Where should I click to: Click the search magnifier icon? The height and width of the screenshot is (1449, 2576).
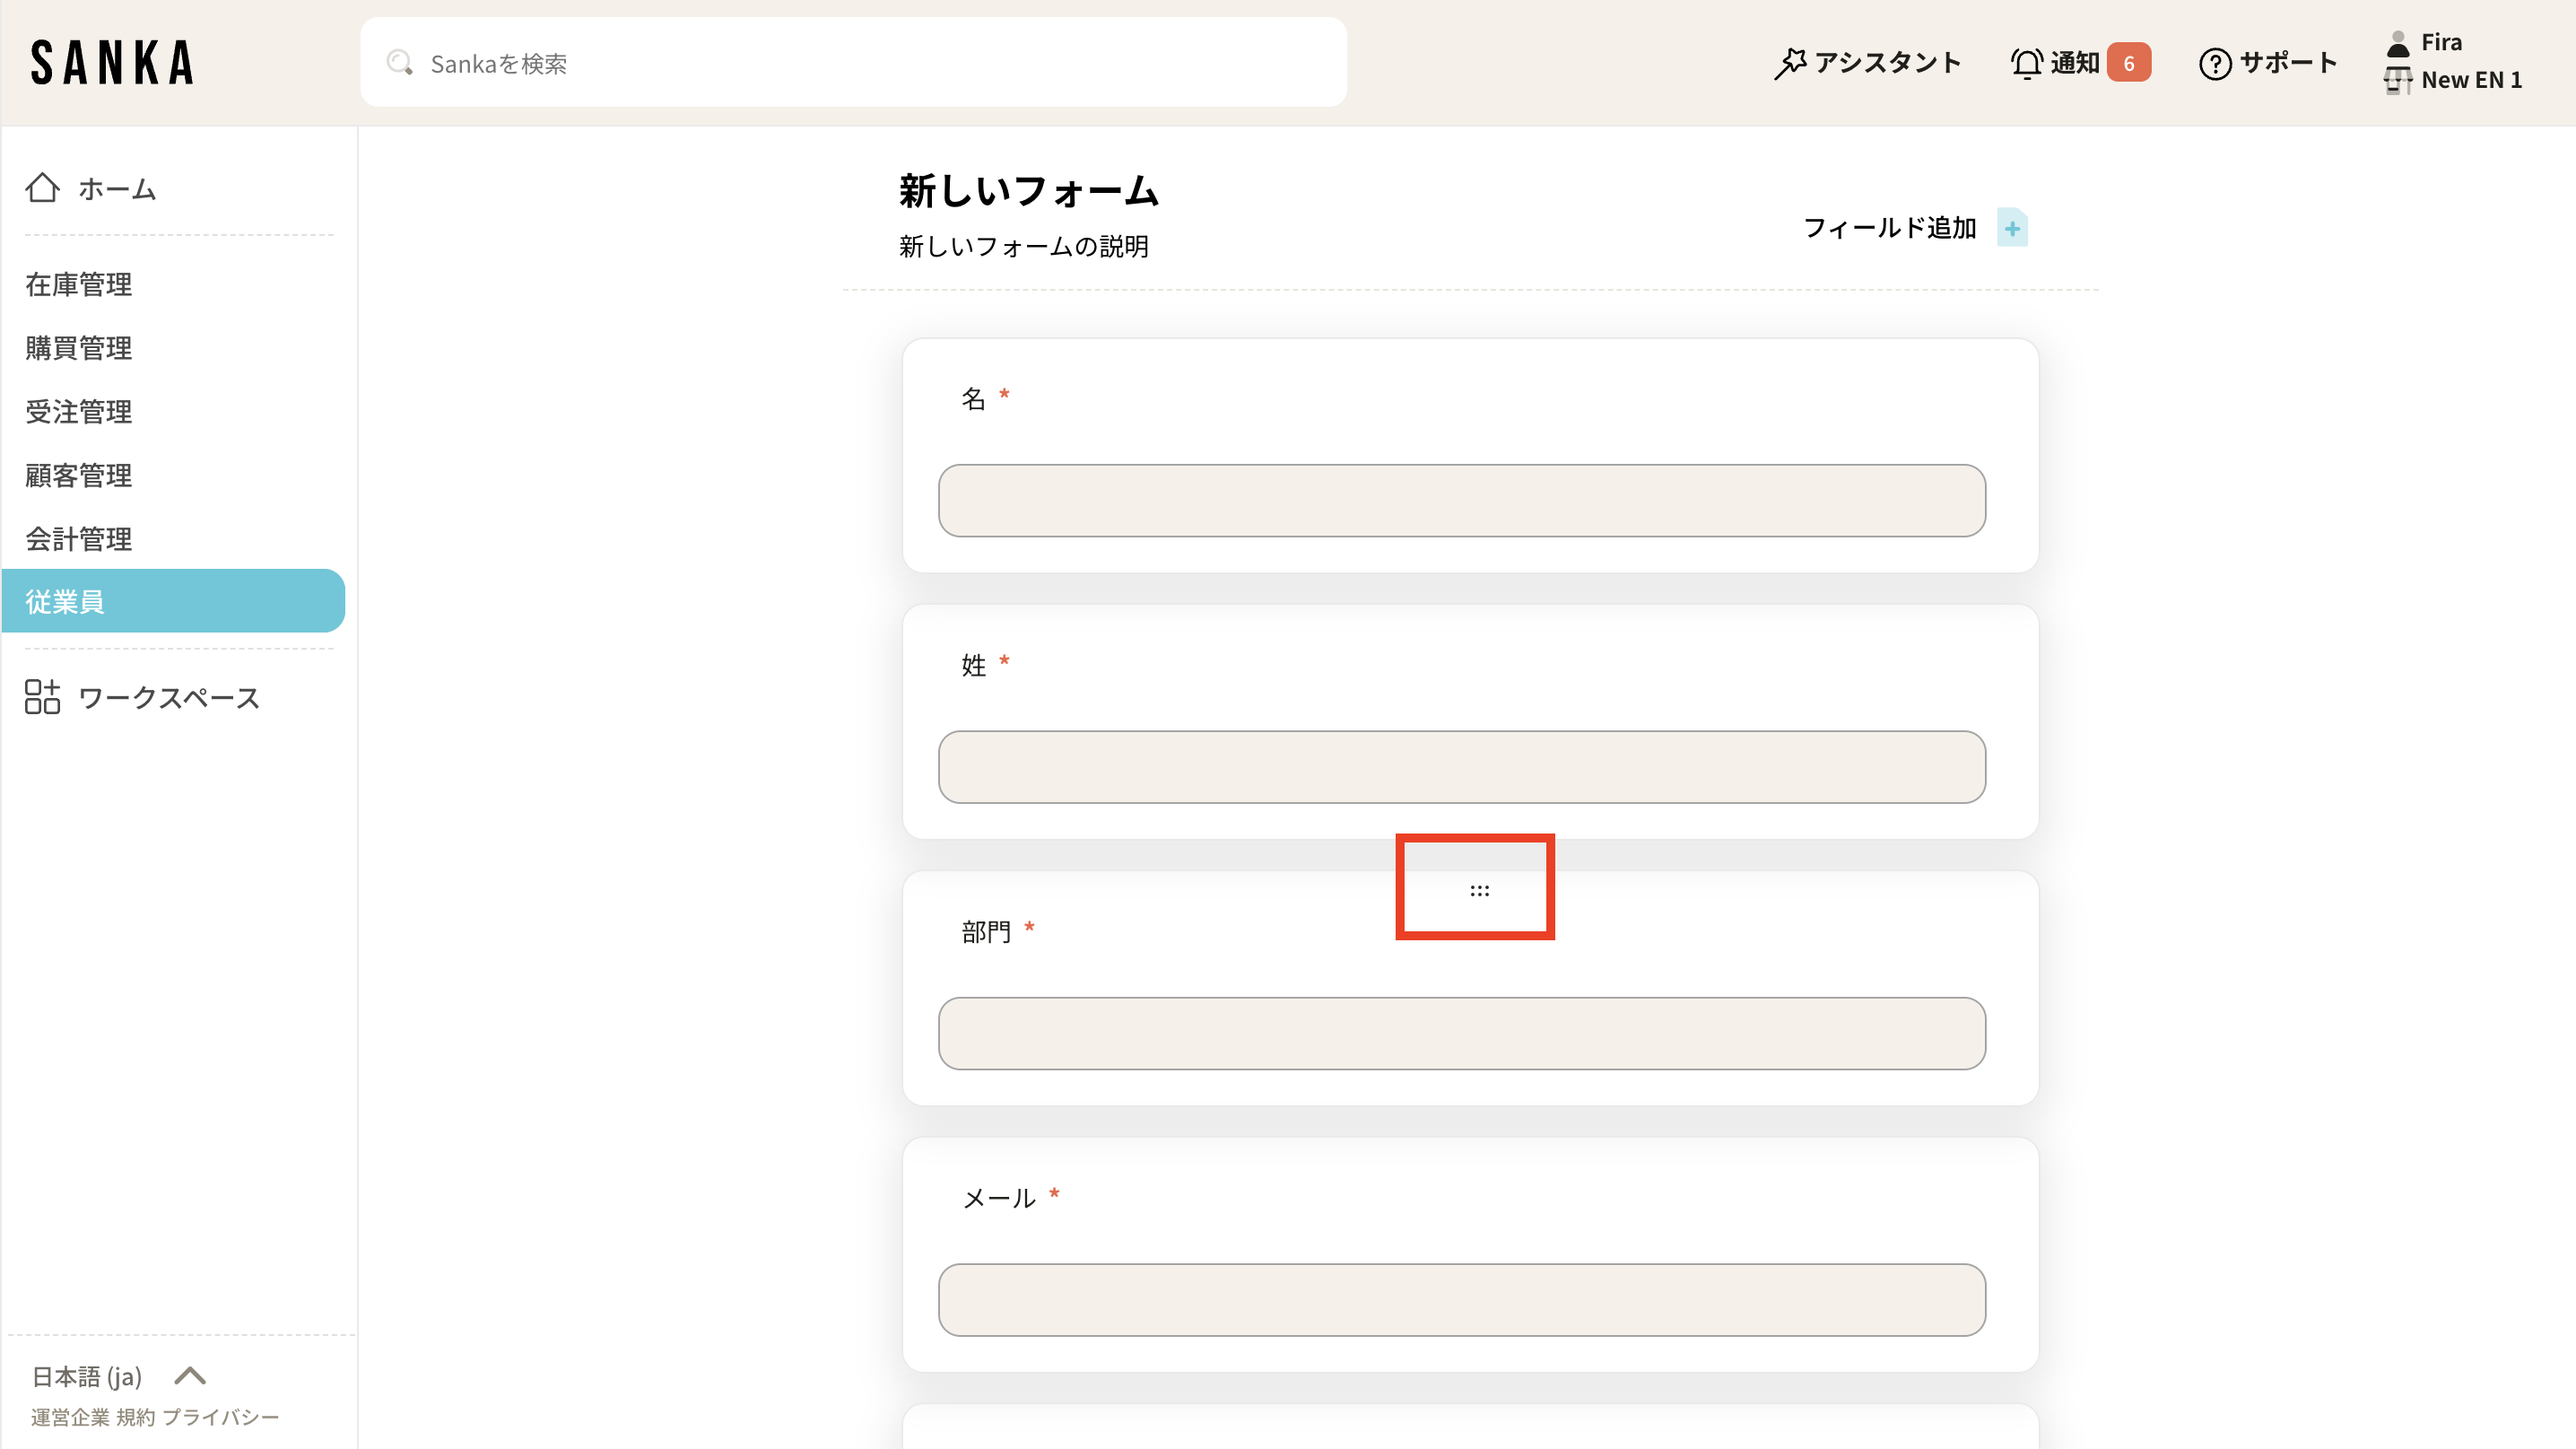pyautogui.click(x=400, y=63)
